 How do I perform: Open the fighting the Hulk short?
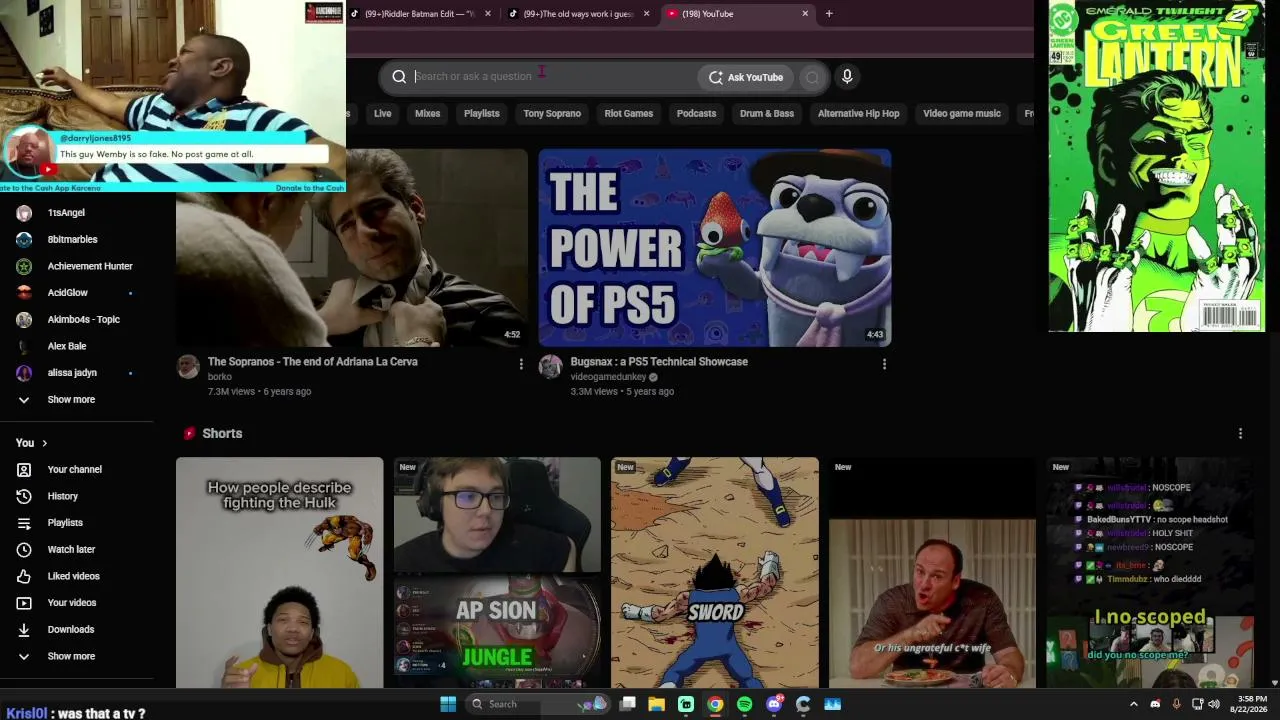(x=280, y=573)
